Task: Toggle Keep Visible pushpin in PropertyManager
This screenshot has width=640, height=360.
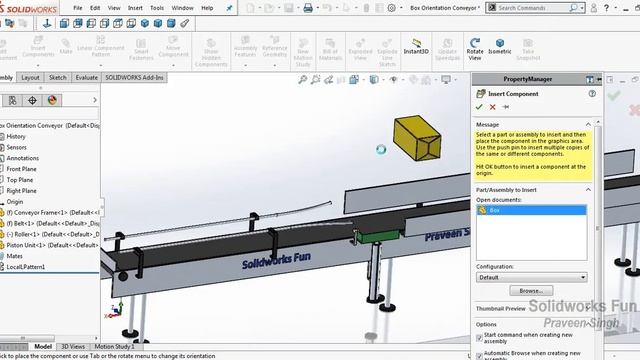Action: point(506,107)
